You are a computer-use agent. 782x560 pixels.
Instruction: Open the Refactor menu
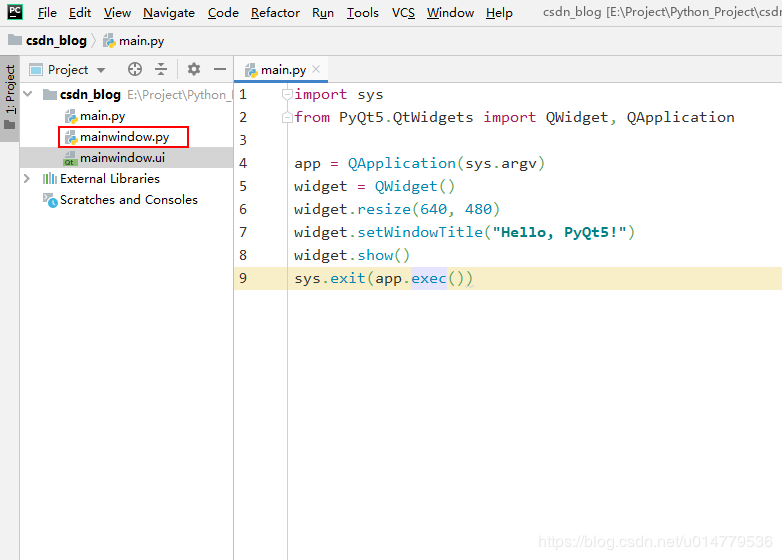coord(275,12)
